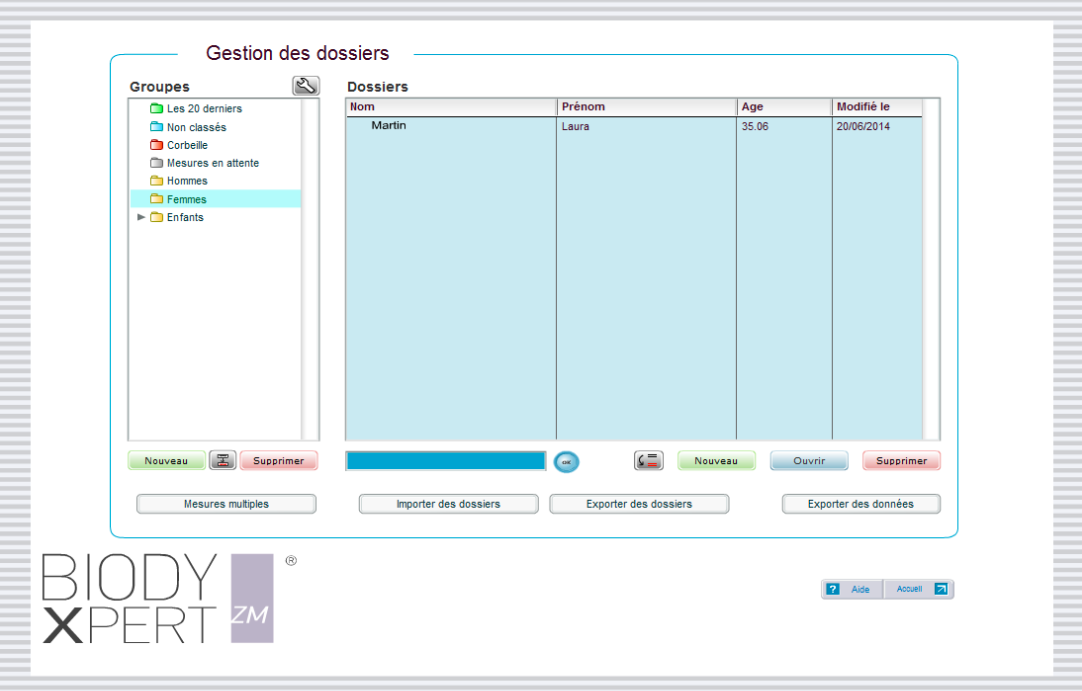Viewport: 1082px width, 691px height.
Task: Select the Mesures en attente group
Action: point(212,163)
